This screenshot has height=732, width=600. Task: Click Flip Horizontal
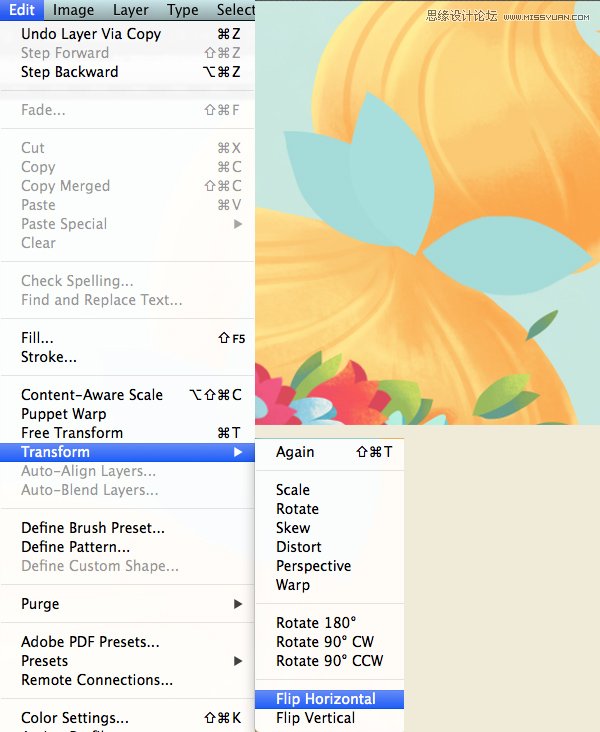click(x=330, y=699)
